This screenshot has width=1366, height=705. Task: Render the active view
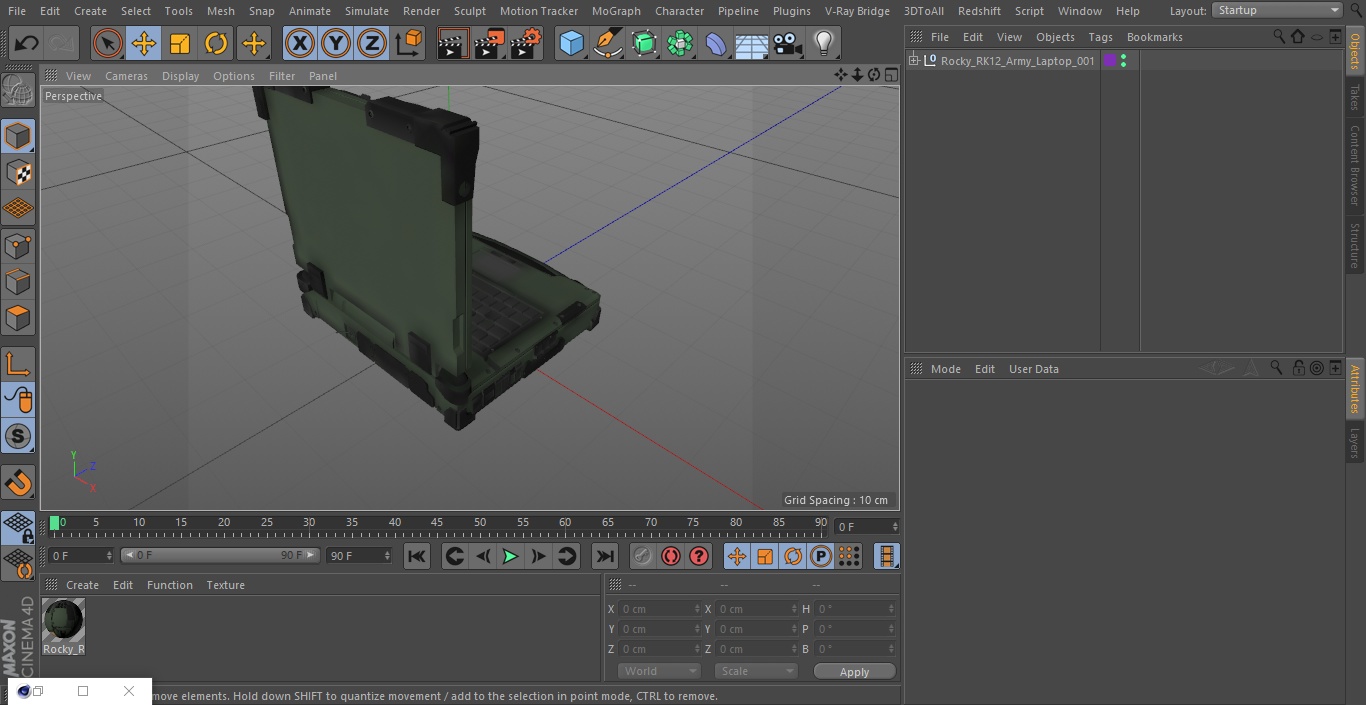pos(453,44)
